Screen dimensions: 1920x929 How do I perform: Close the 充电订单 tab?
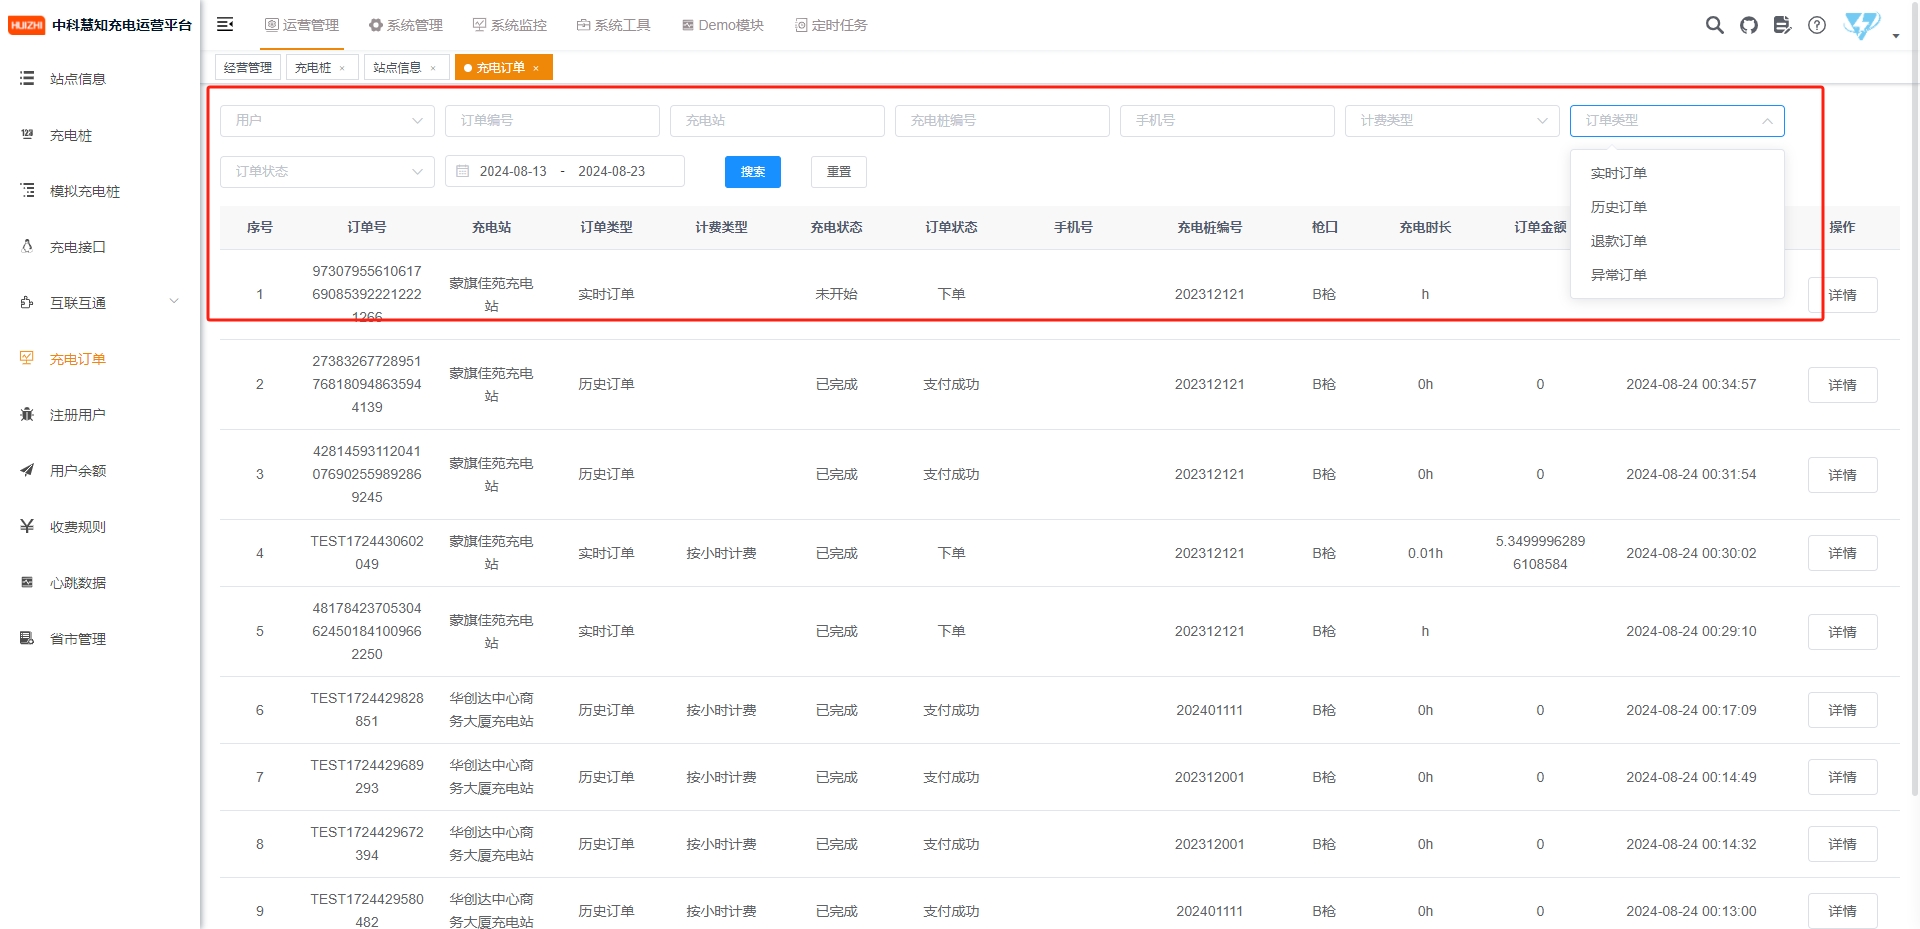pos(536,68)
